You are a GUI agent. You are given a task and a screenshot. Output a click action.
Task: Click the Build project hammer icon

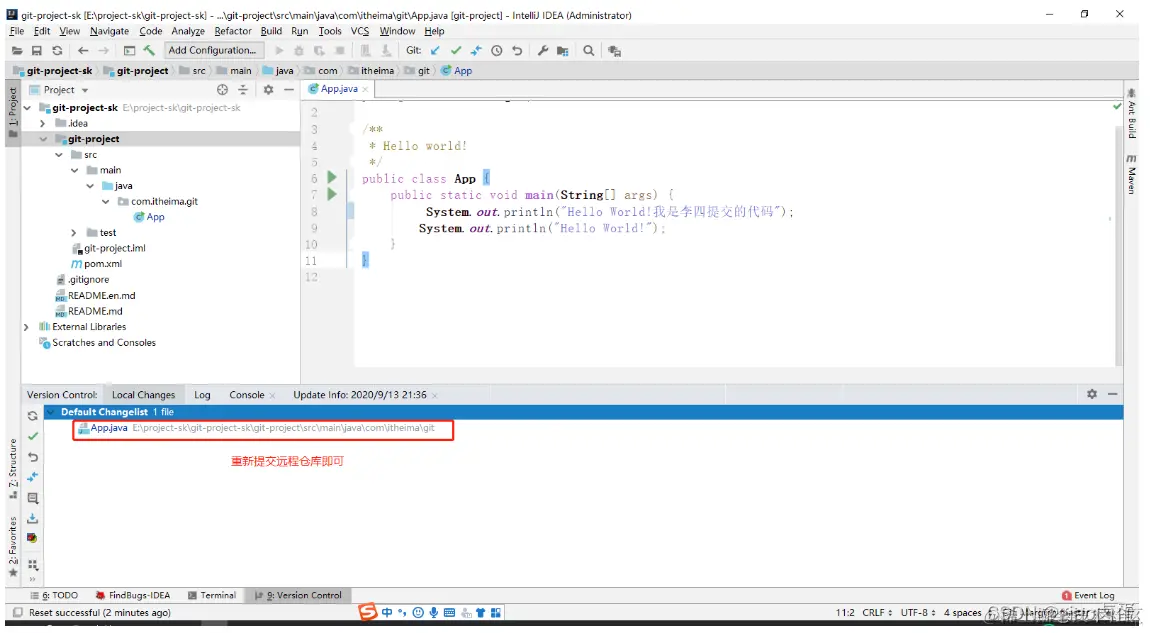149,51
